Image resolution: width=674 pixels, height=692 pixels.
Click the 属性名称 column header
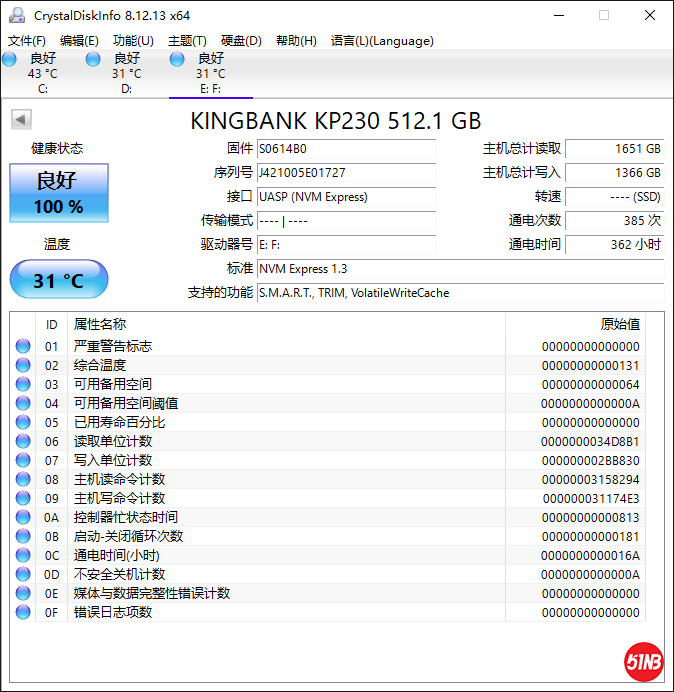[100, 324]
